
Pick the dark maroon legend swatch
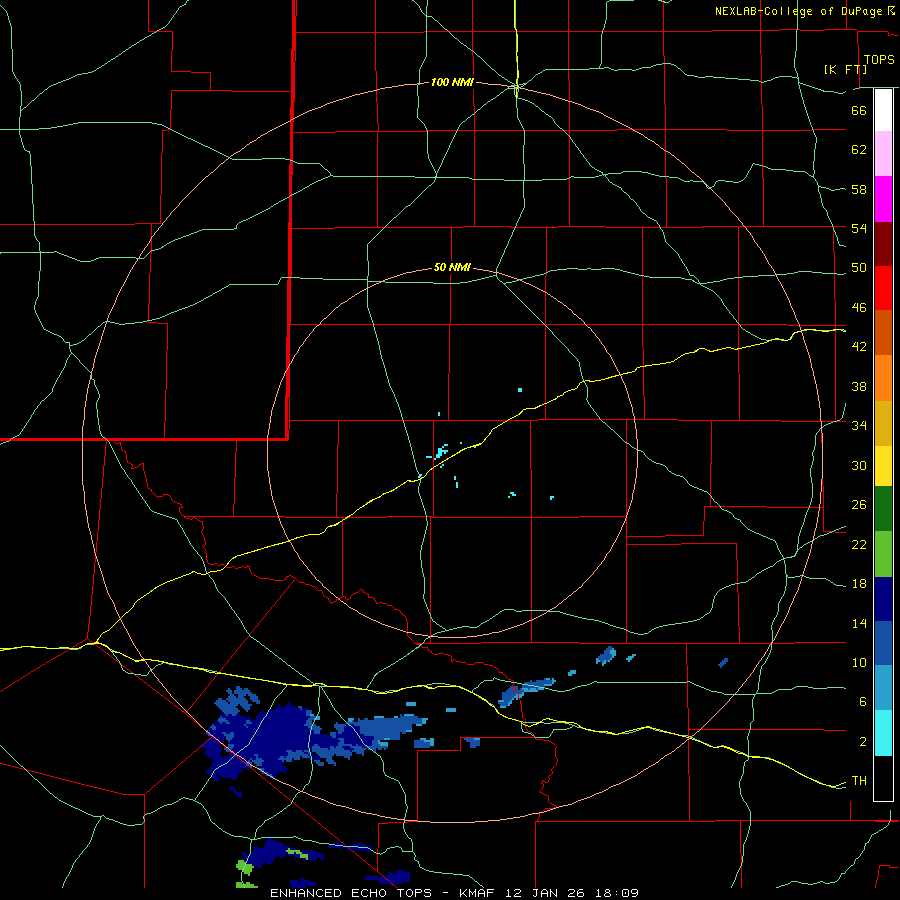883,244
